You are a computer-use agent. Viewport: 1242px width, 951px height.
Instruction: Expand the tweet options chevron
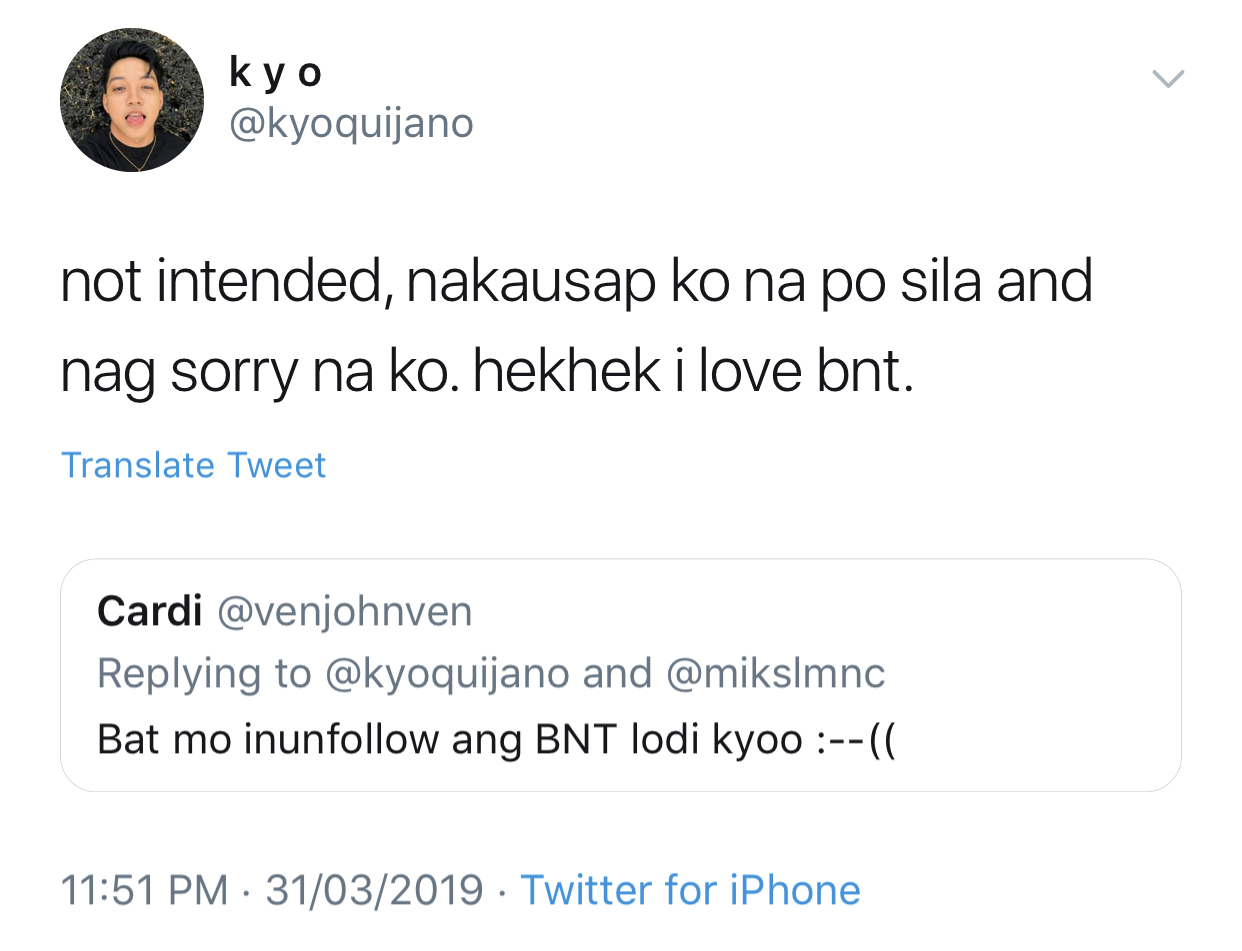point(1168,79)
